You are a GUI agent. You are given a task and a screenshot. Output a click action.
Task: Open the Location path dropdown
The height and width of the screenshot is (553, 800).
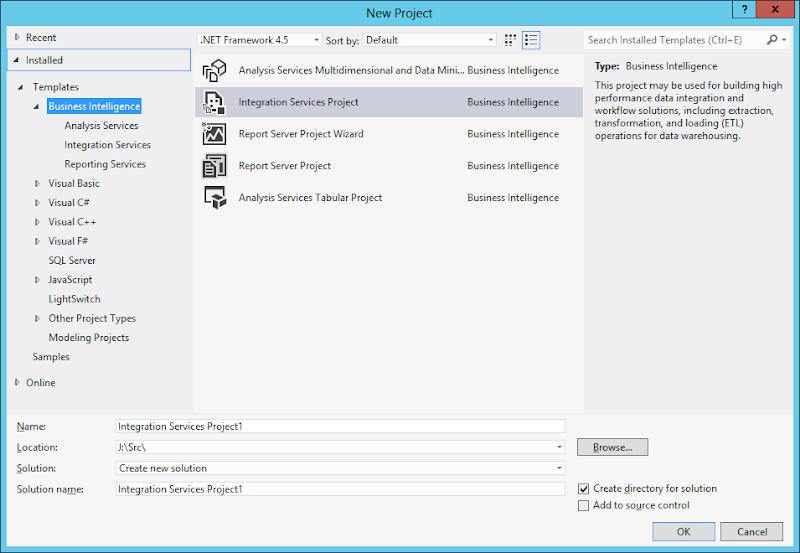click(x=560, y=447)
